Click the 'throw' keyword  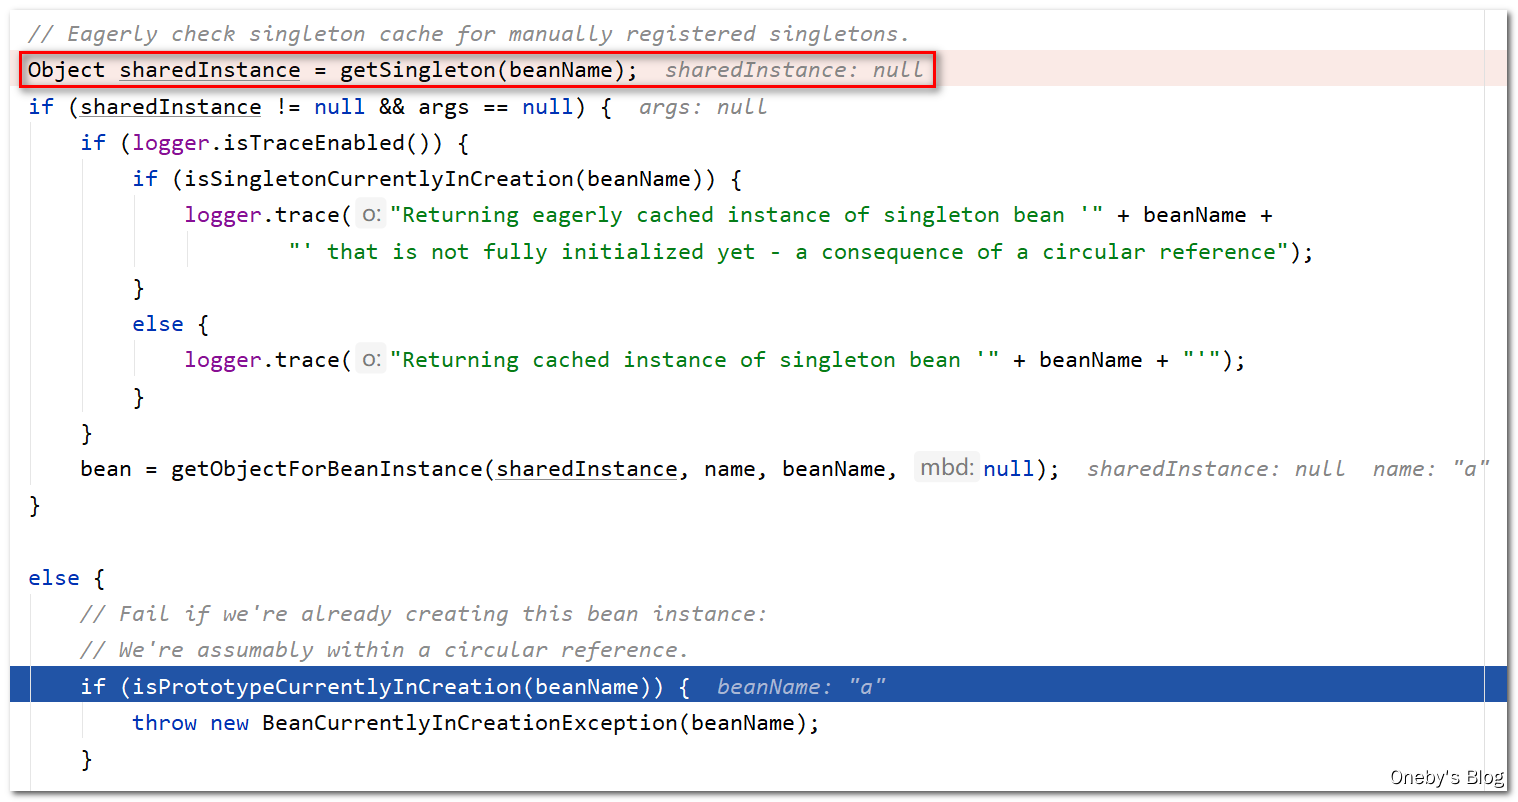coord(164,723)
